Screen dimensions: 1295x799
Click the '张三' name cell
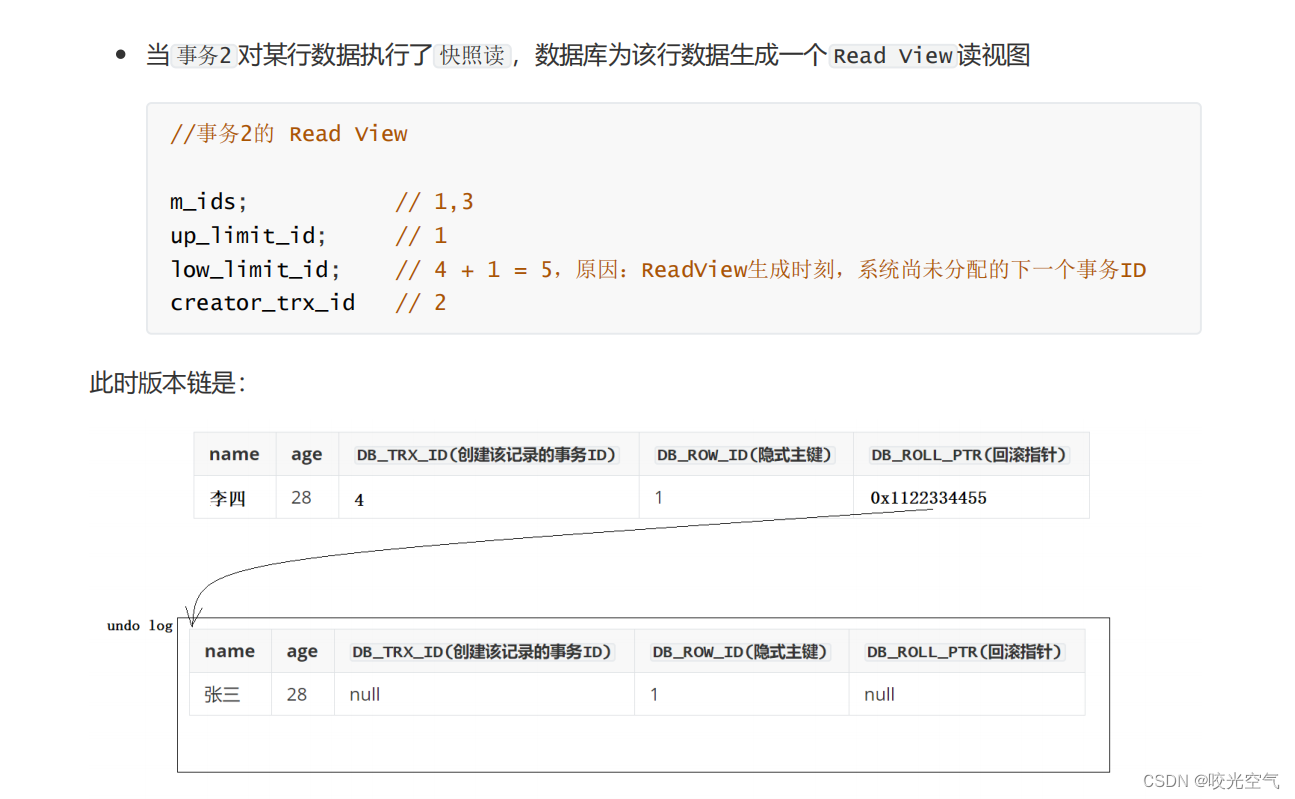[222, 694]
